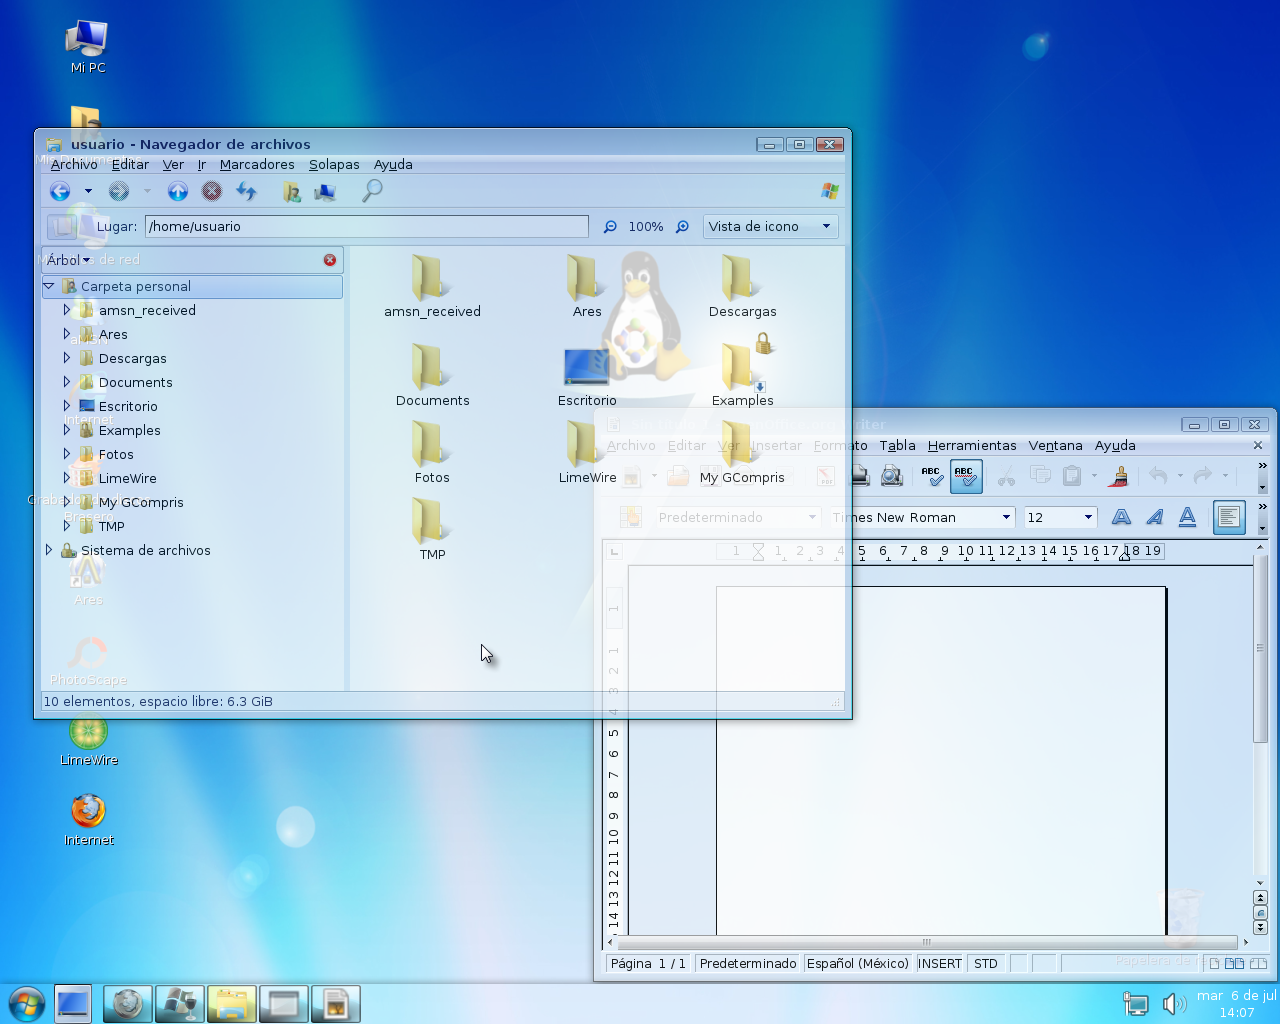This screenshot has width=1280, height=1024.
Task: Expand Documents node in tree
Action: click(x=67, y=382)
